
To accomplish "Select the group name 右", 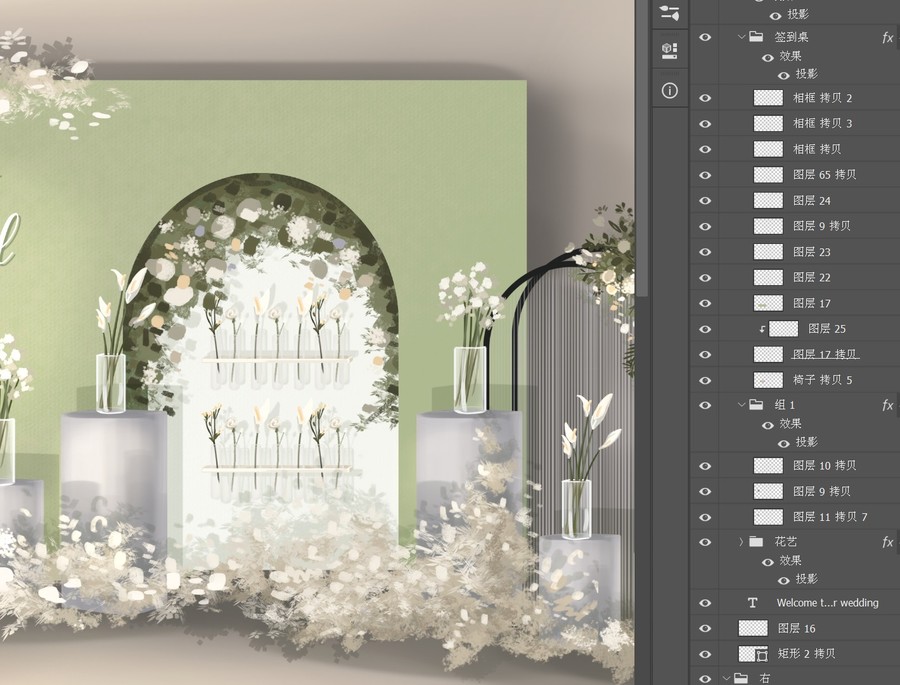I will (765, 678).
